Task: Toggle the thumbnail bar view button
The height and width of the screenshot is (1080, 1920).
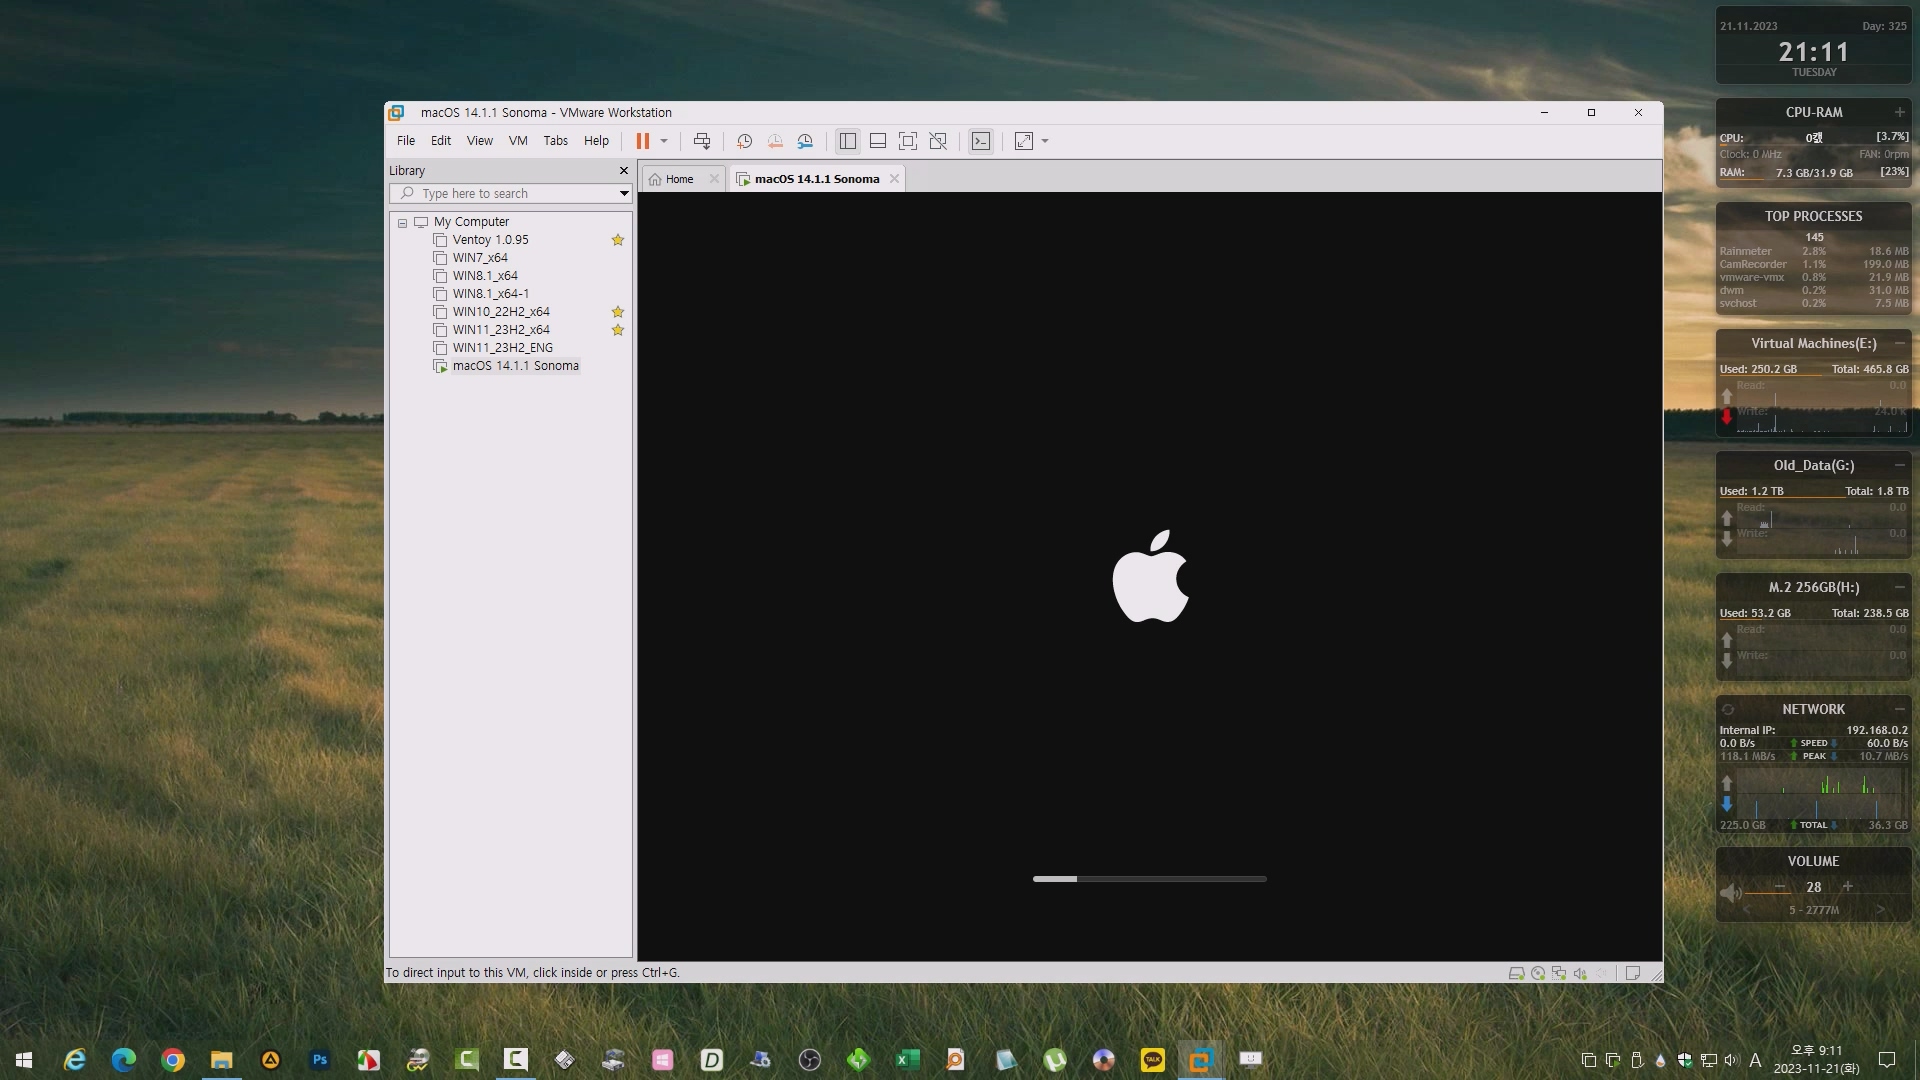Action: tap(878, 141)
